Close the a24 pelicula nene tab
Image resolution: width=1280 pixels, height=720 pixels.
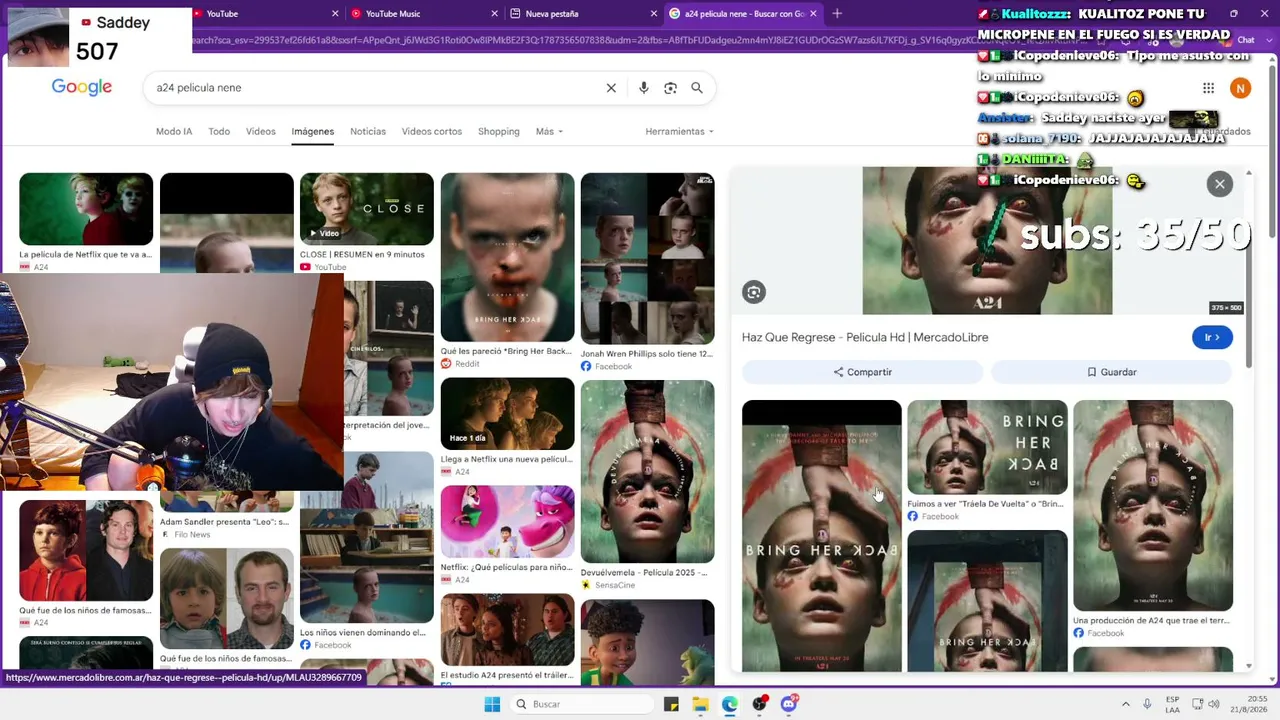[813, 14]
